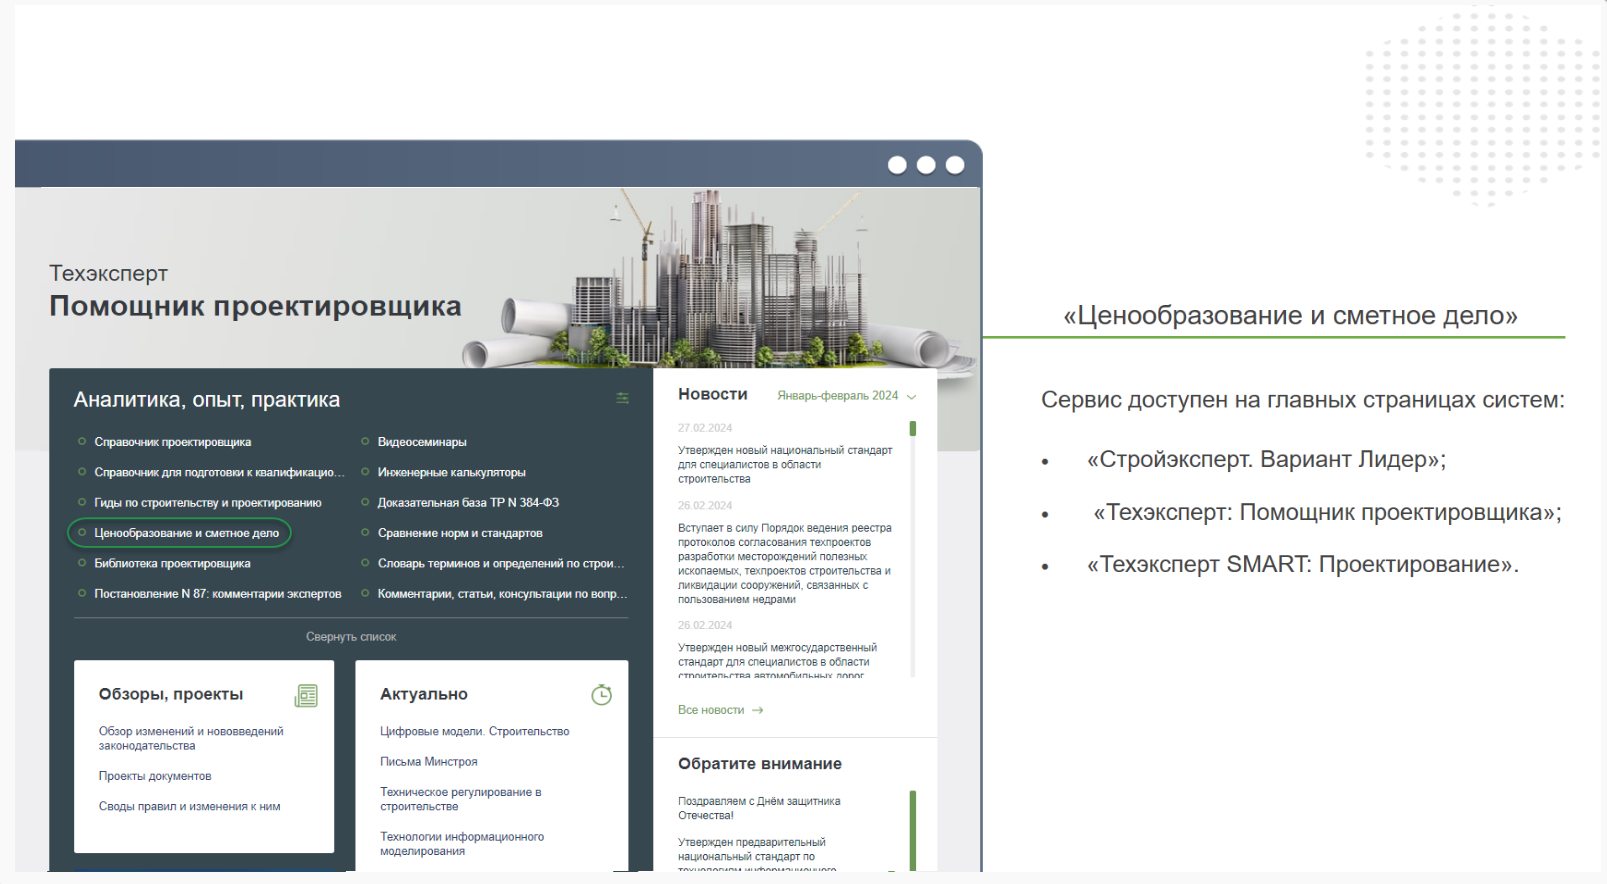This screenshot has height=884, width=1607.
Task: Open Справочник проектировщика
Action: [x=172, y=442]
